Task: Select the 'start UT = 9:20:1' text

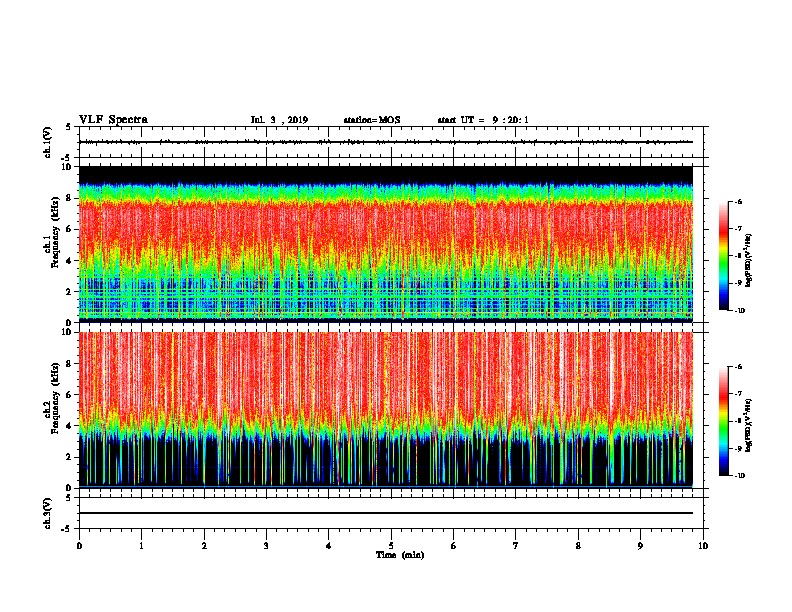Action: (x=483, y=120)
